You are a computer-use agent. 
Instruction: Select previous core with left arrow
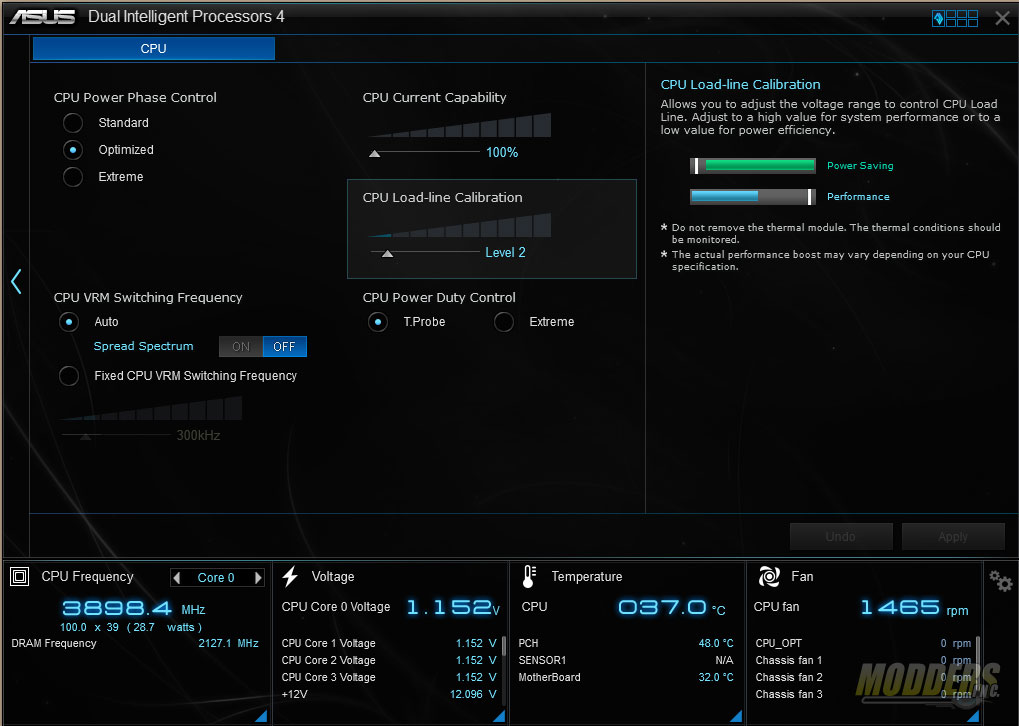pyautogui.click(x=176, y=578)
